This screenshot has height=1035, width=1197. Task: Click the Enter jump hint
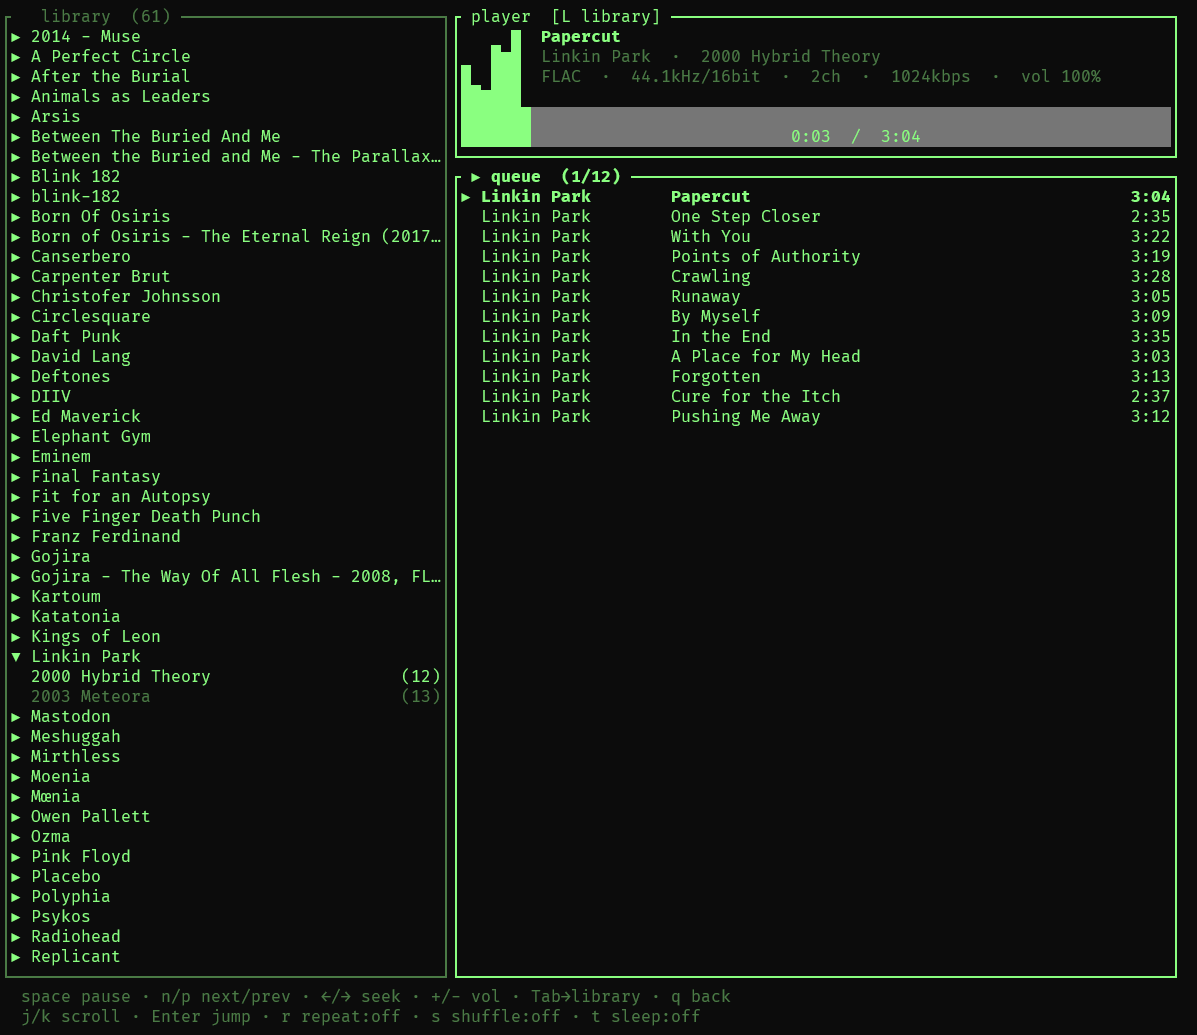click(x=201, y=1017)
